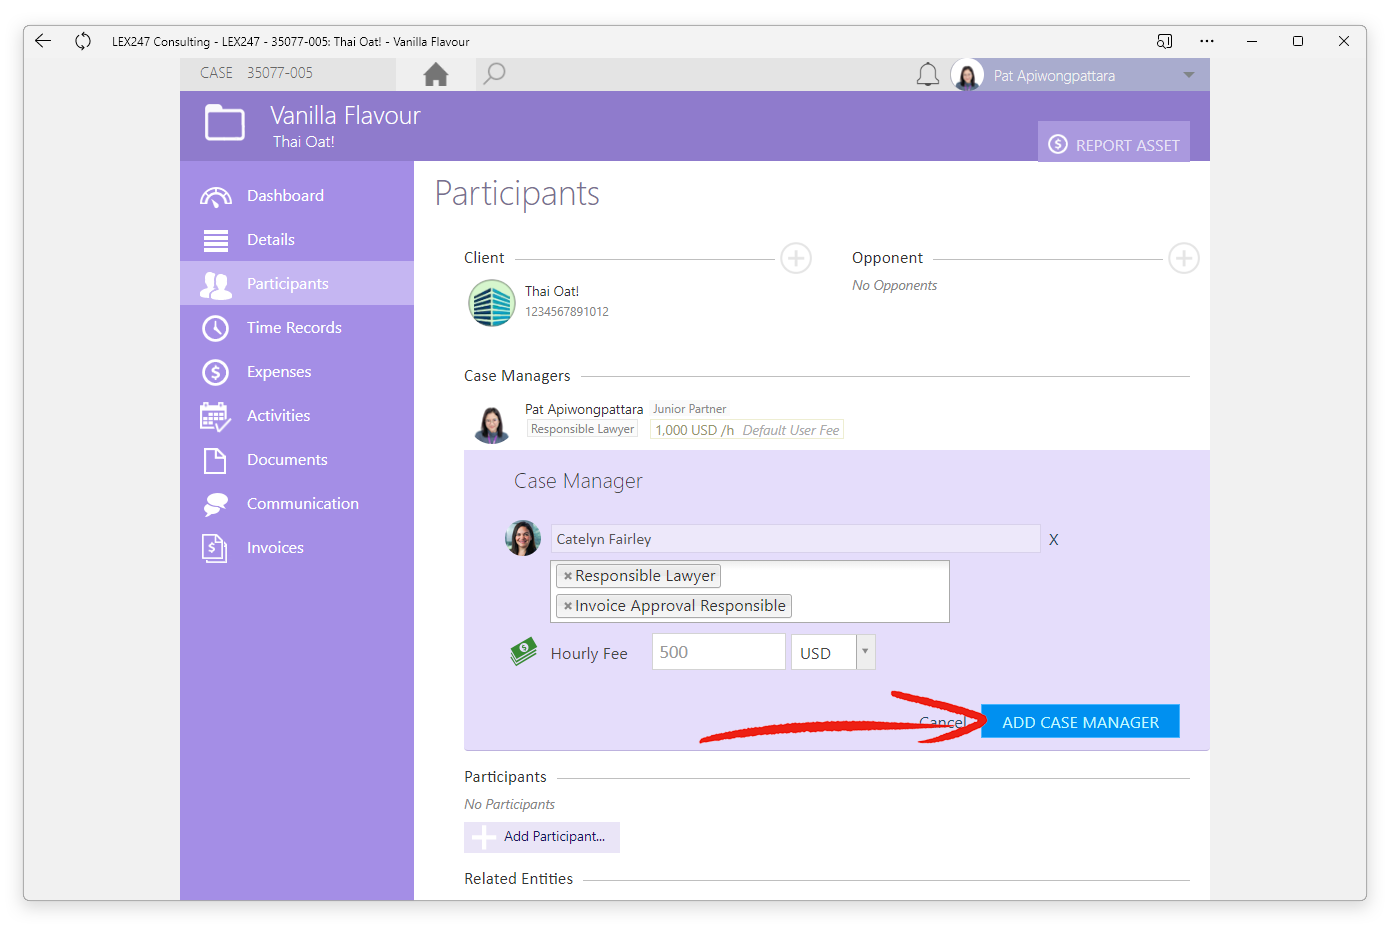The width and height of the screenshot is (1390, 925).
Task: Click the back arrow in title bar
Action: [43, 41]
